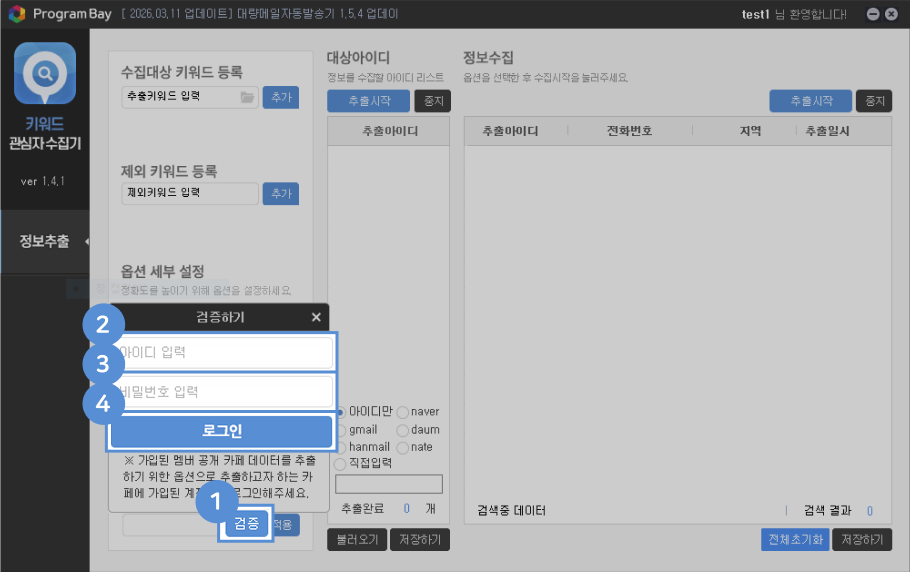Choose the gmail radio option
The height and width of the screenshot is (572, 910).
[341, 430]
